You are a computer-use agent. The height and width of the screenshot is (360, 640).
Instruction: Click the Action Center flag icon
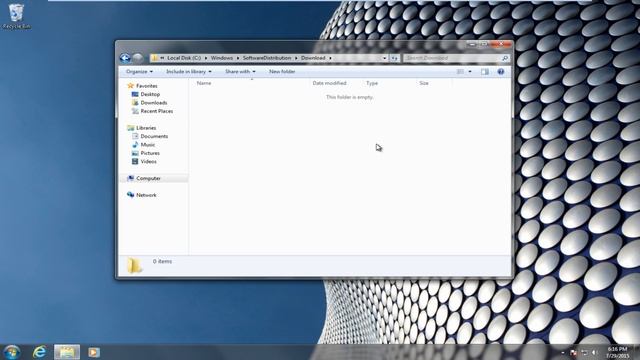pyautogui.click(x=573, y=352)
